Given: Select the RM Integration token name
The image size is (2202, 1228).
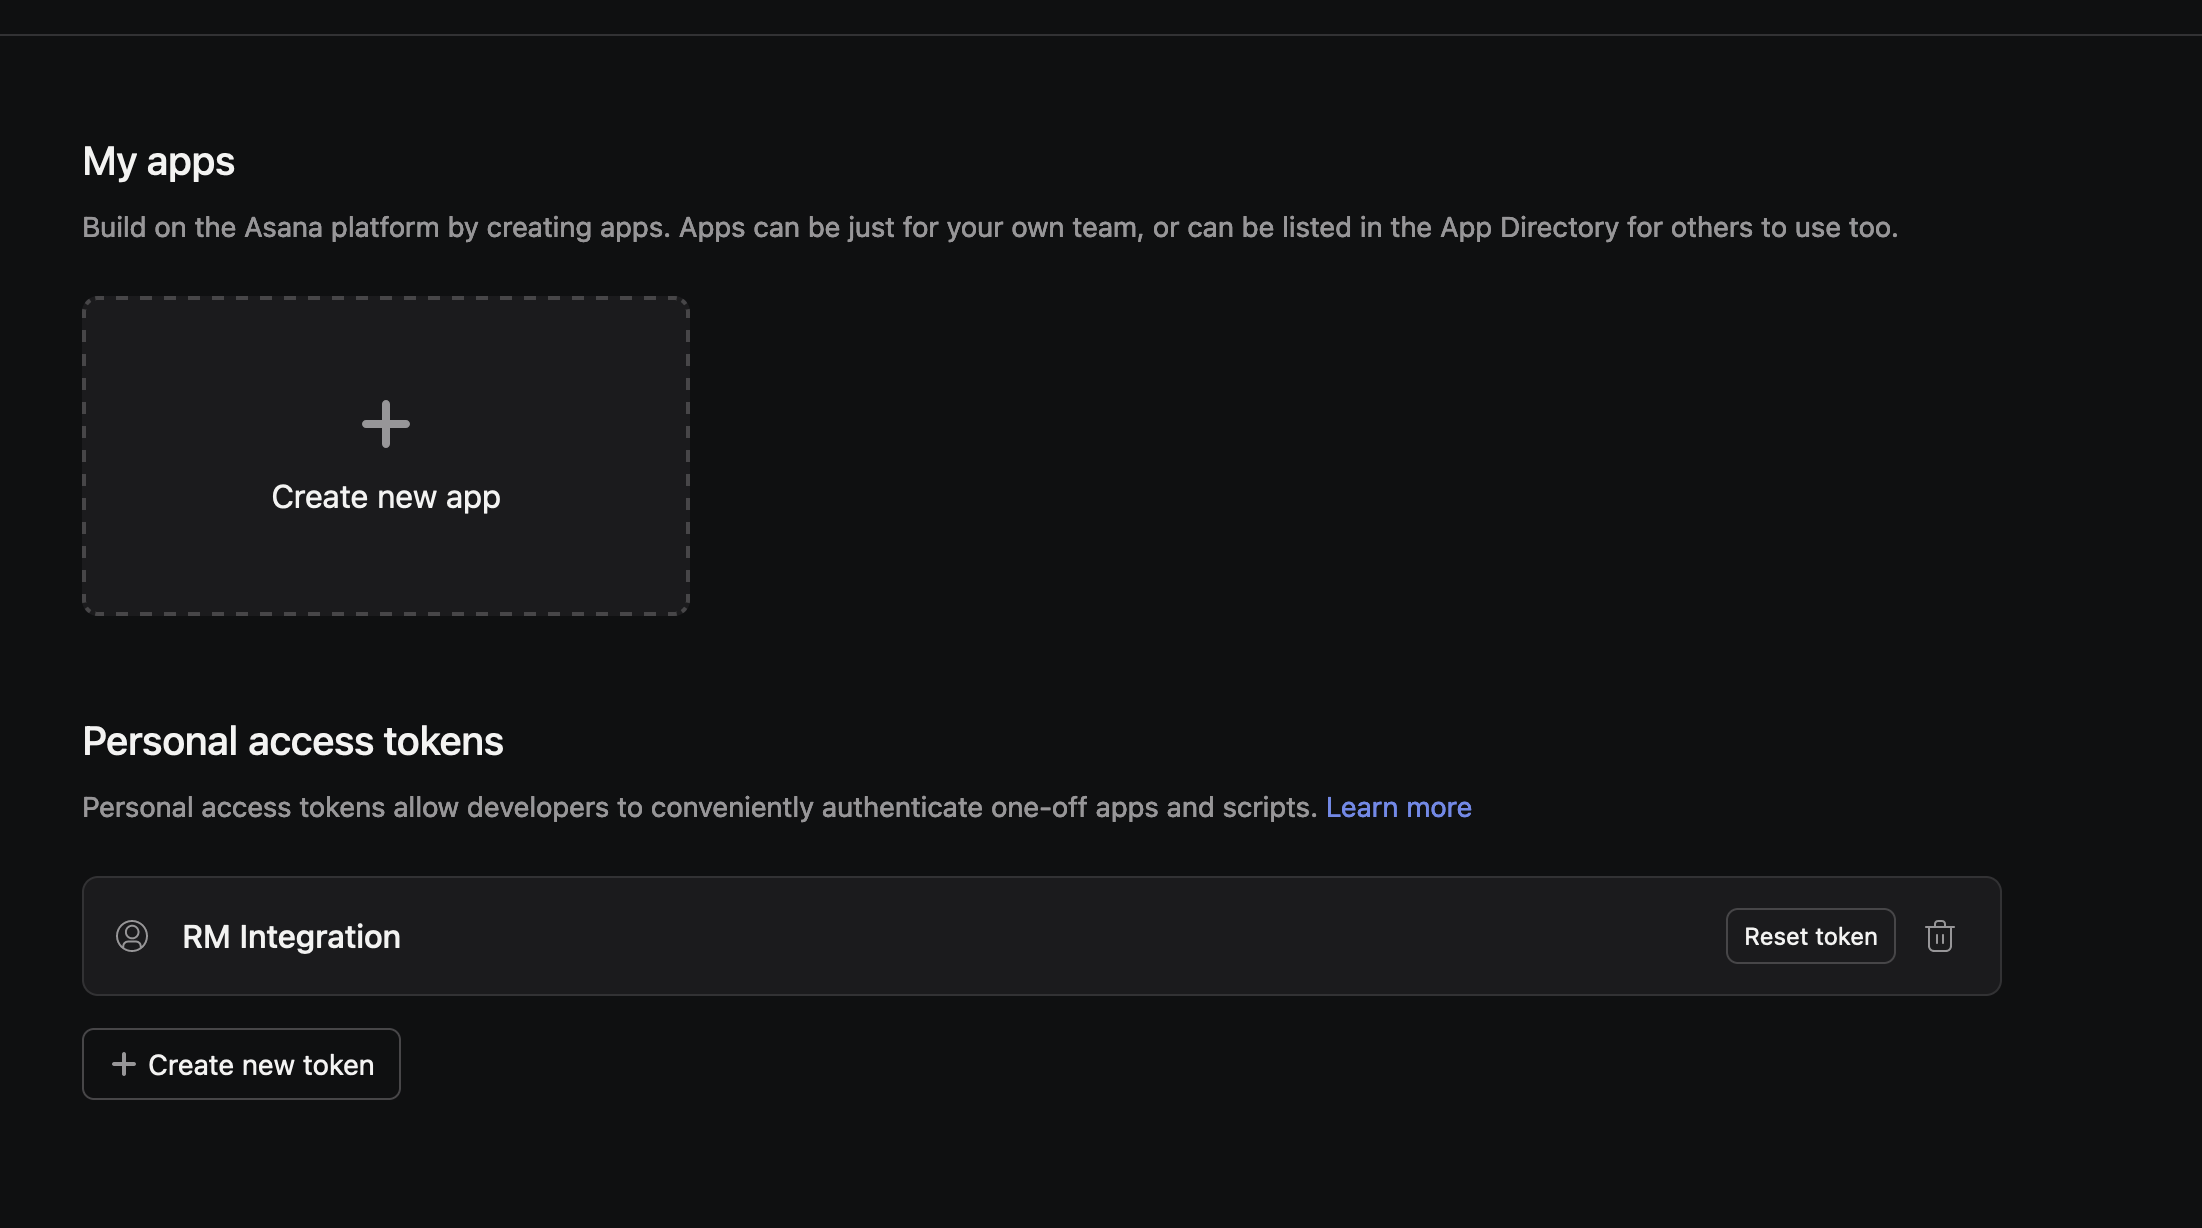Looking at the screenshot, I should (x=291, y=936).
